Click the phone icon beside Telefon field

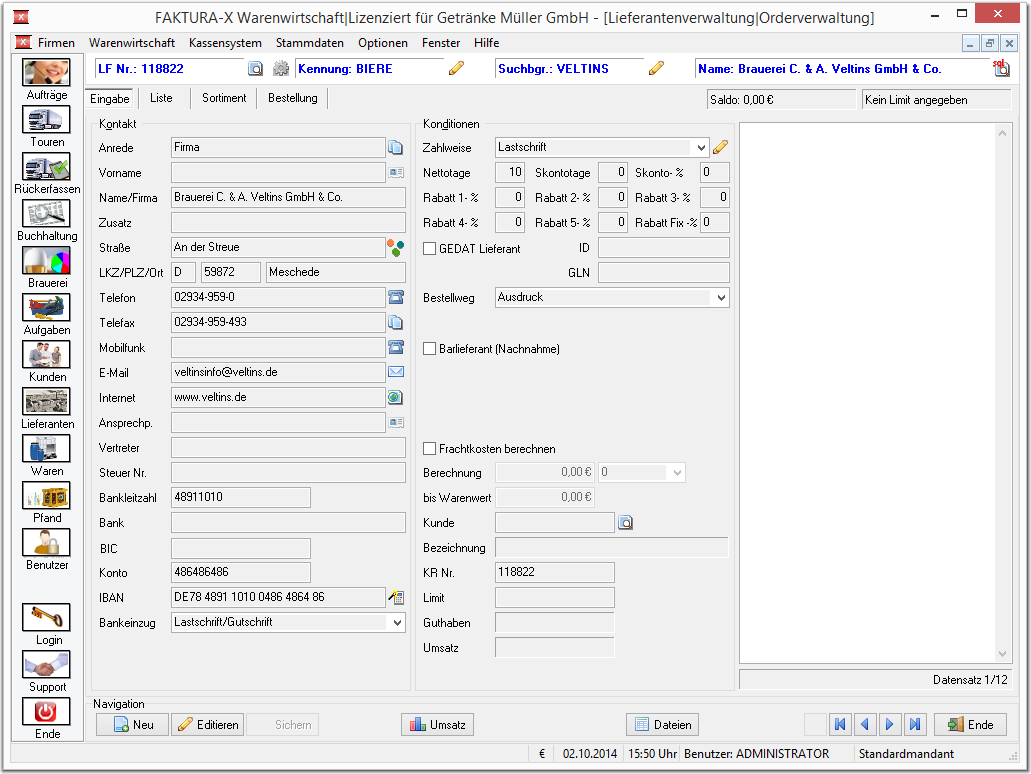pos(396,297)
